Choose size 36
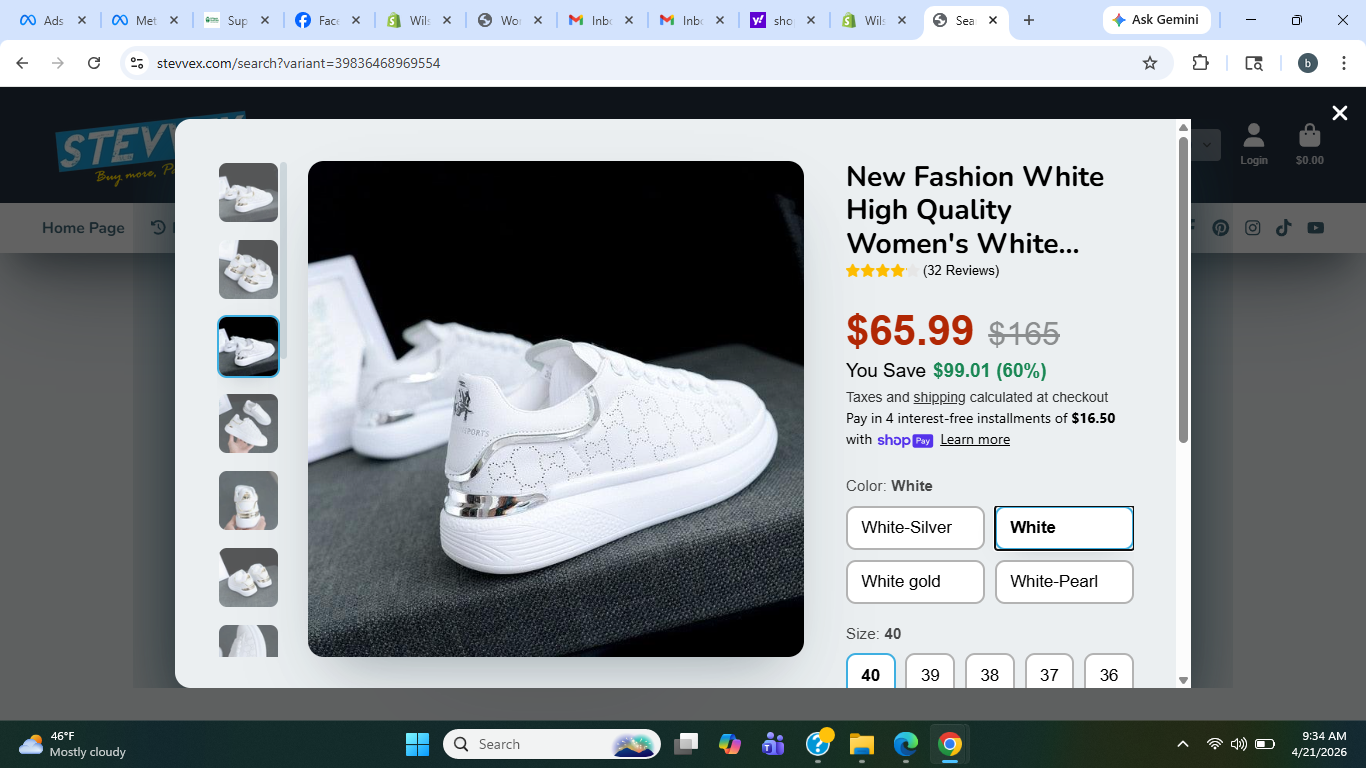 pyautogui.click(x=1109, y=672)
